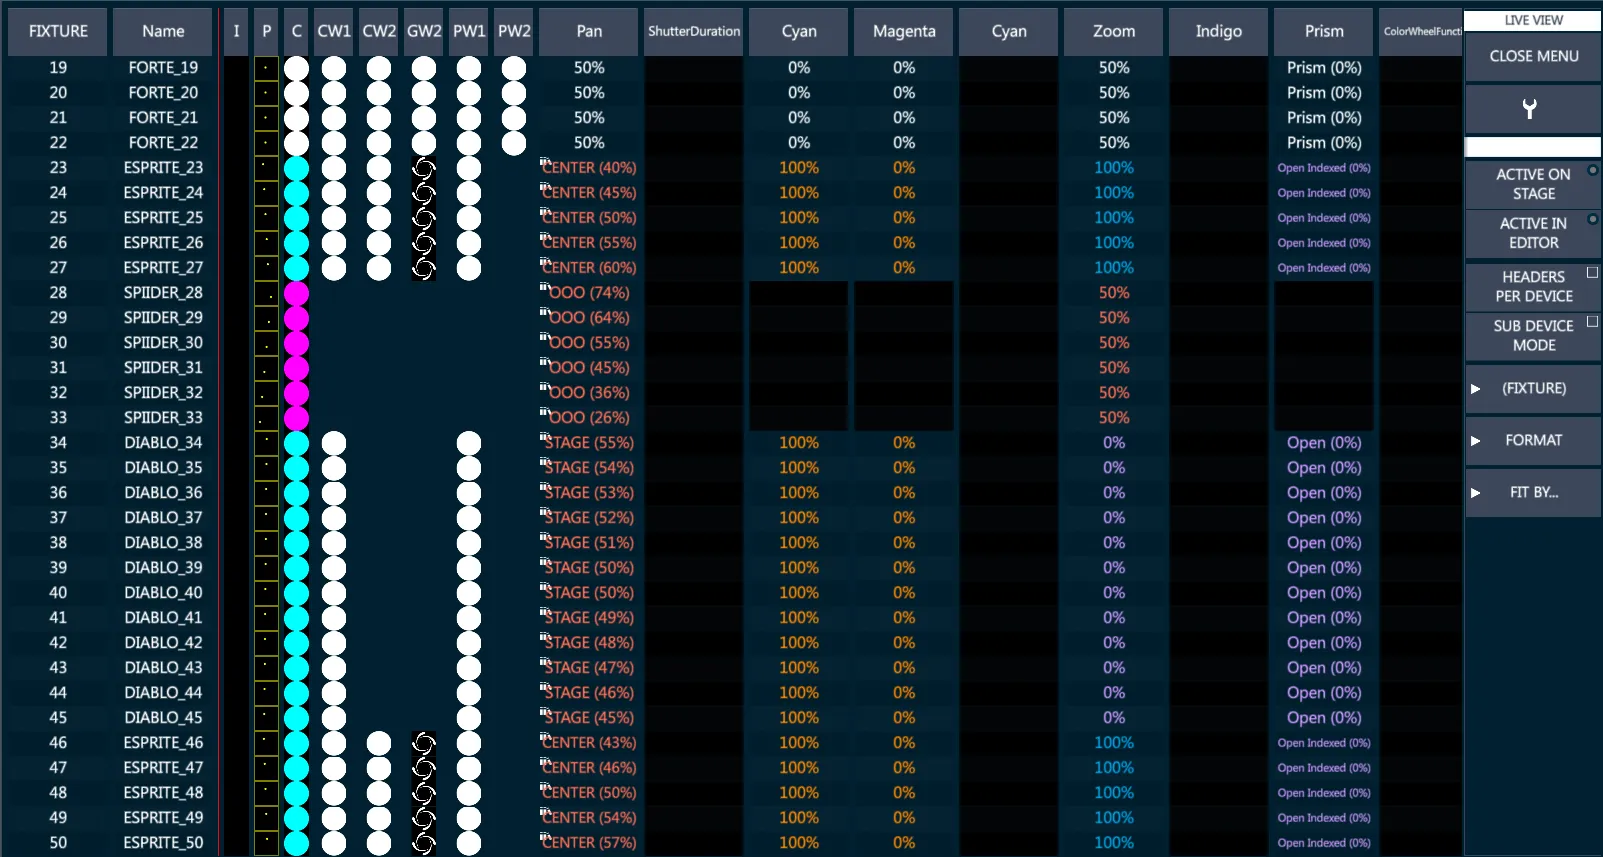The image size is (1603, 857).
Task: Click the Zoom column header
Action: [x=1114, y=31]
